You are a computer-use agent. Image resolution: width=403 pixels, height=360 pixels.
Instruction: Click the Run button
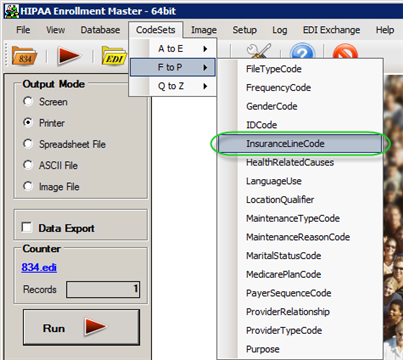pyautogui.click(x=81, y=327)
